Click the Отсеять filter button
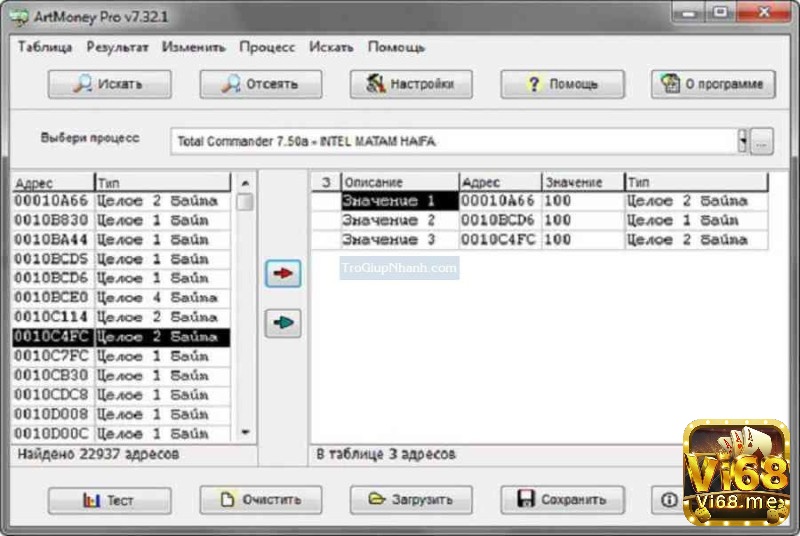Screen dimensions: 800x536 261,84
